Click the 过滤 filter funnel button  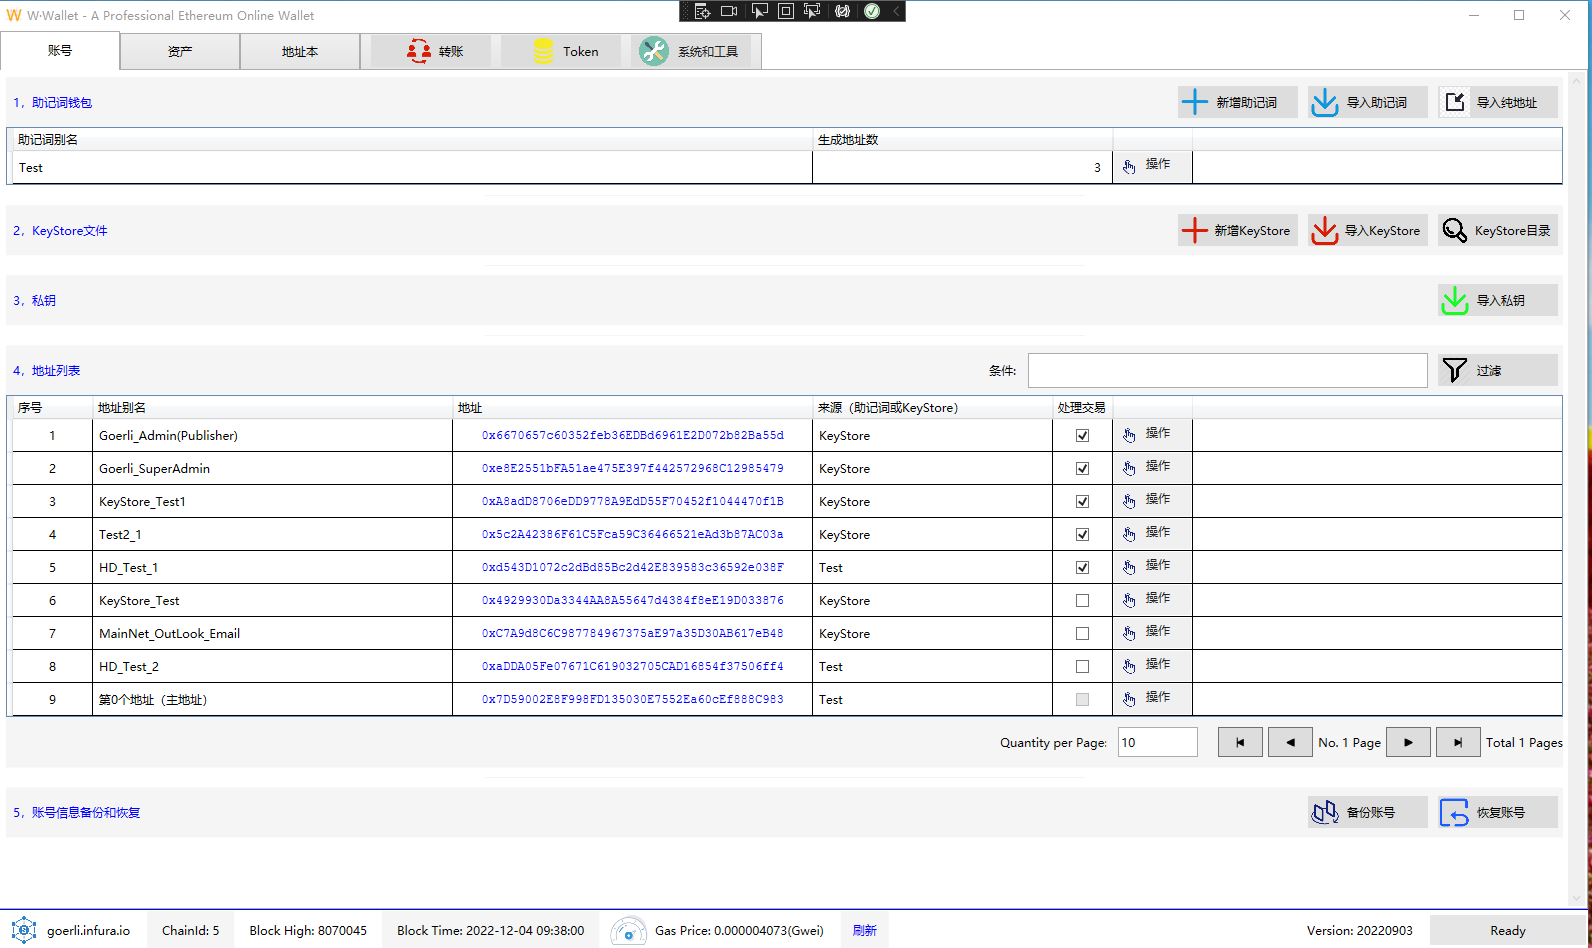[x=1498, y=370]
